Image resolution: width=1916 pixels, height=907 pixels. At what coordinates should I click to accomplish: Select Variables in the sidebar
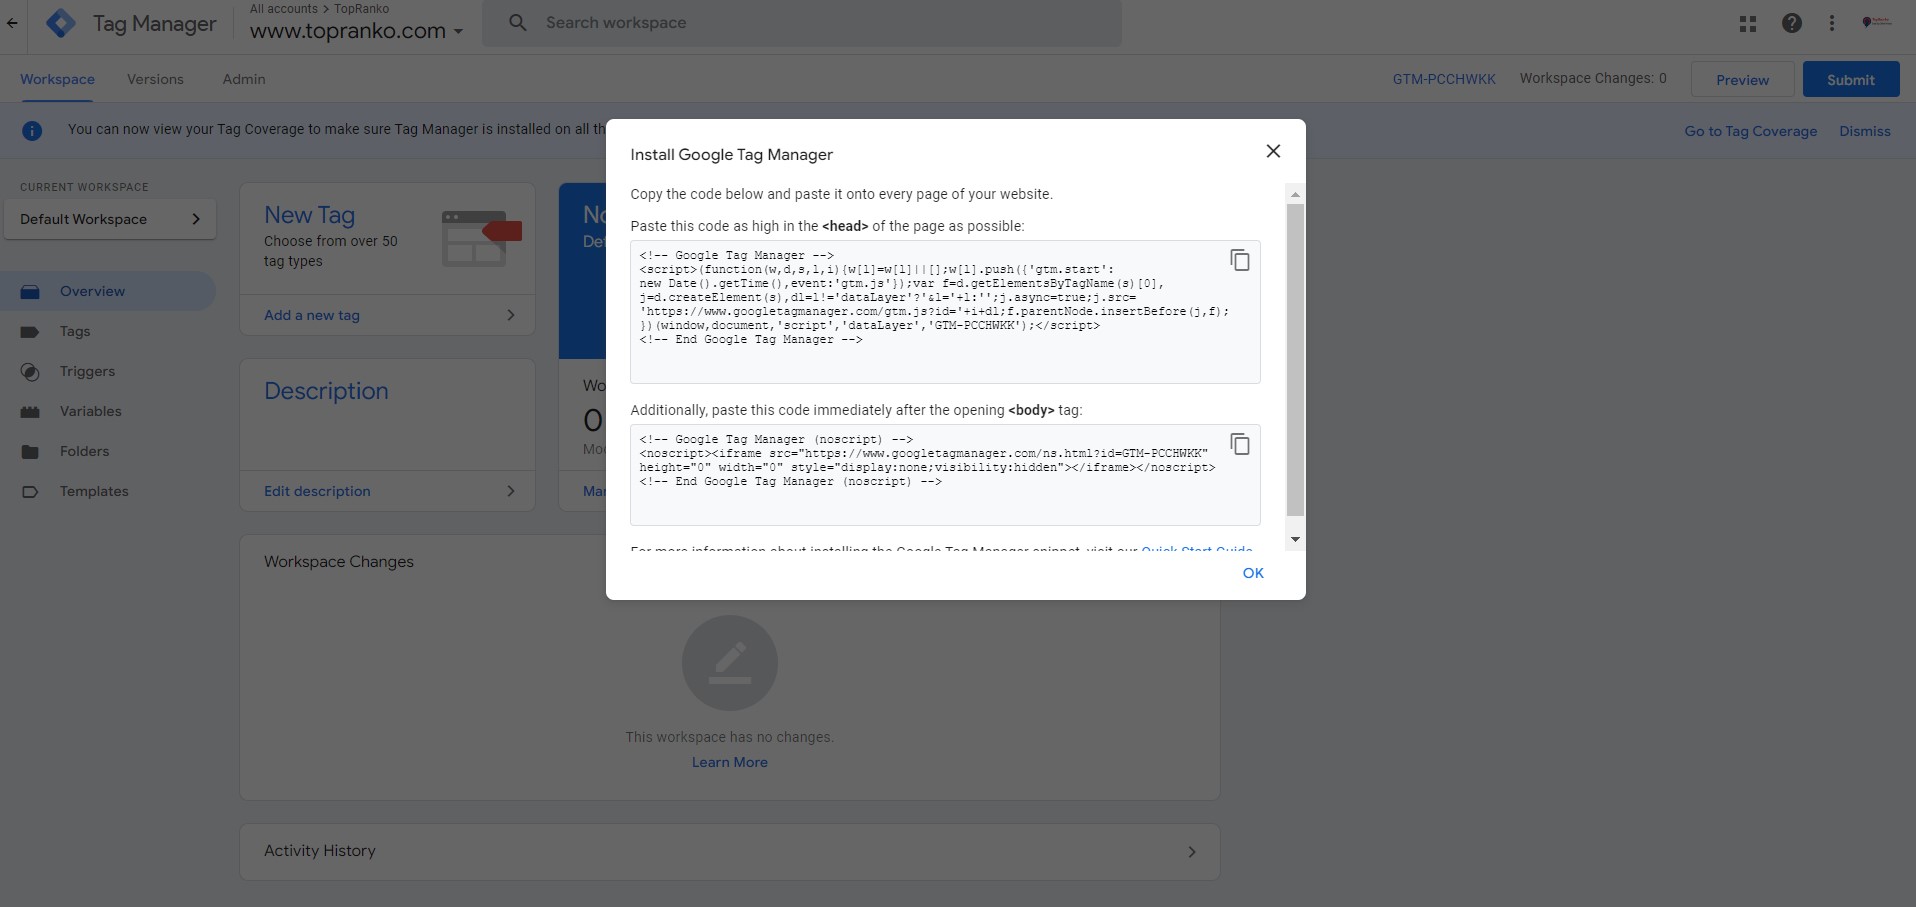(x=108, y=411)
